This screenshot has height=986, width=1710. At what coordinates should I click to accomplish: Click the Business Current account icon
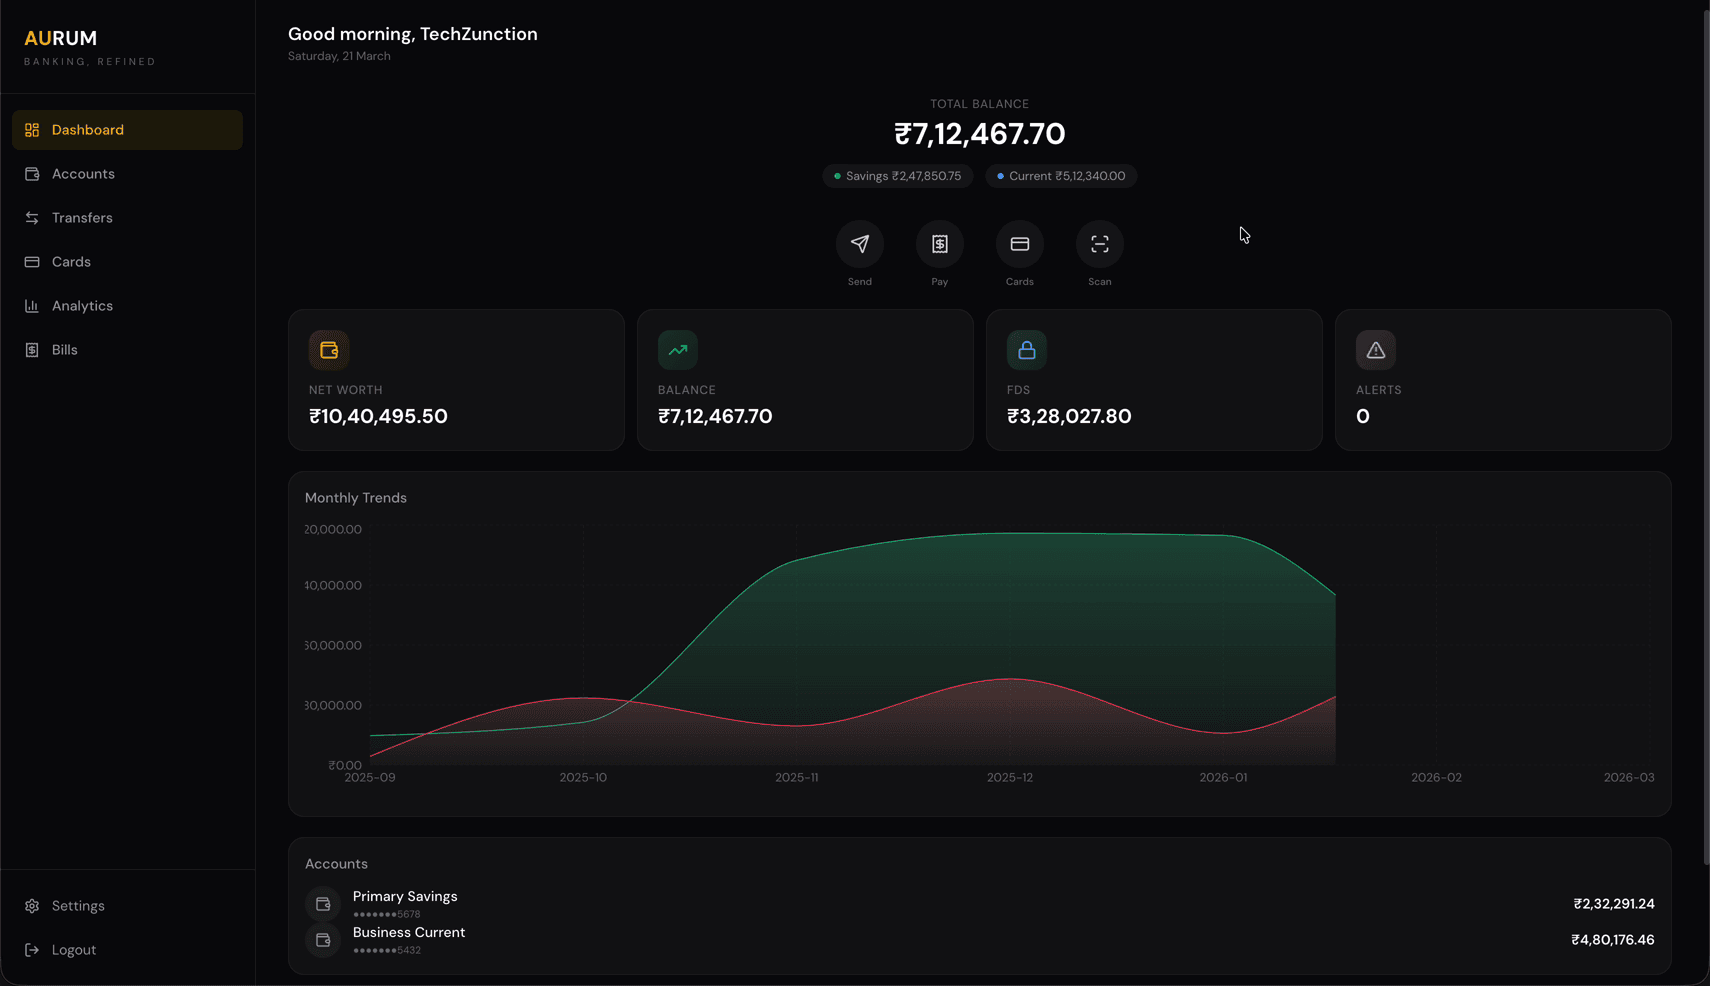click(323, 939)
